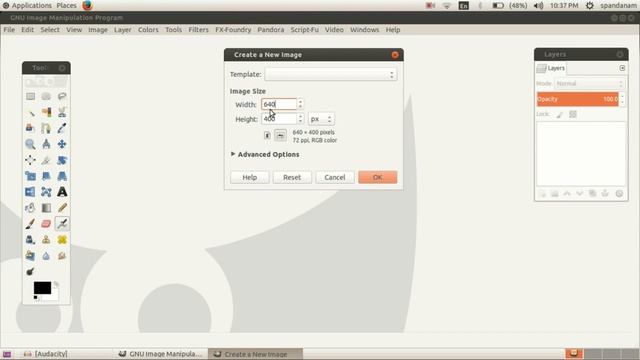Select the Blend gradient tool

[x=46, y=208]
